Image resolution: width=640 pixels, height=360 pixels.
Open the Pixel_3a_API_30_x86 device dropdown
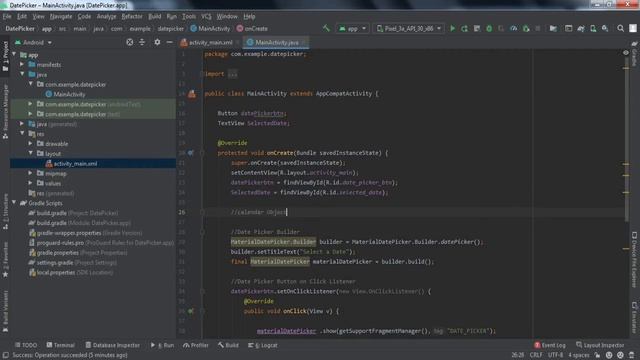(409, 29)
